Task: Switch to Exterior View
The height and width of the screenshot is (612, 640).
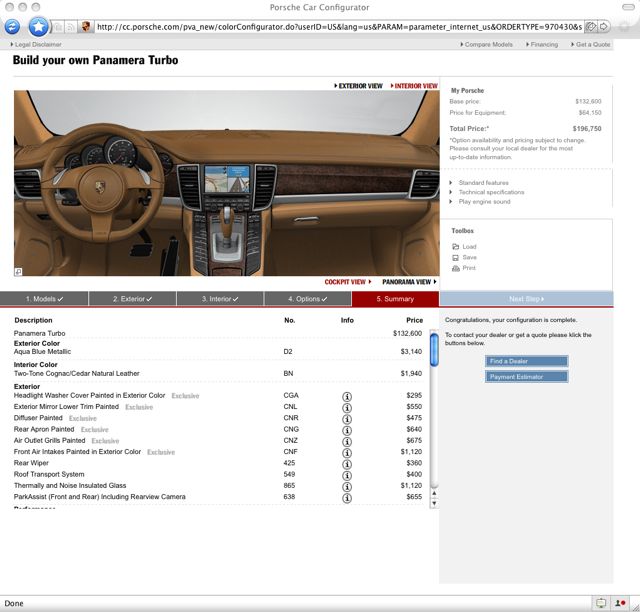Action: (x=358, y=86)
